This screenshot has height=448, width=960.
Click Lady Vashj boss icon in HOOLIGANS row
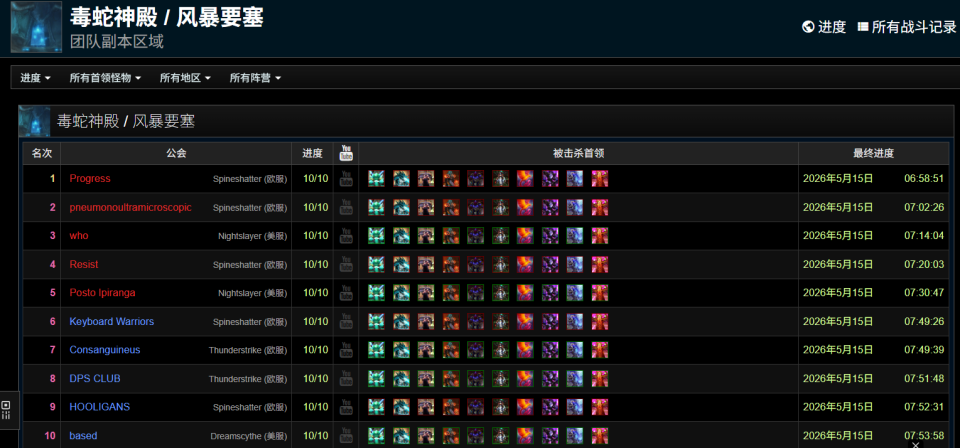coord(500,407)
